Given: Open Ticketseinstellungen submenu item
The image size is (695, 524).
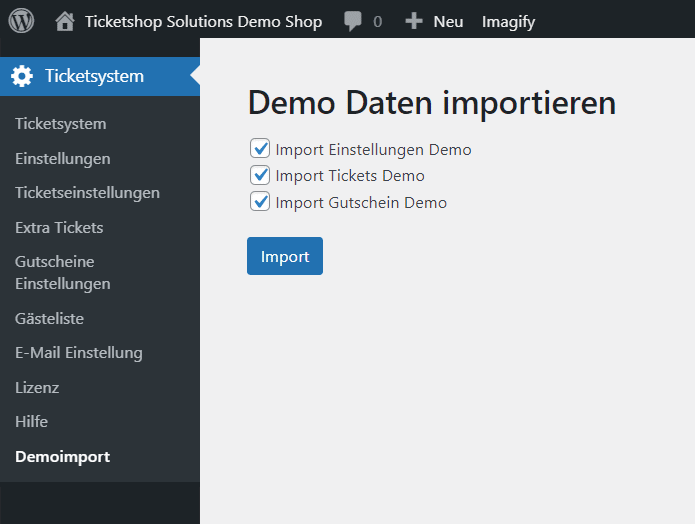Looking at the screenshot, I should pyautogui.click(x=87, y=193).
